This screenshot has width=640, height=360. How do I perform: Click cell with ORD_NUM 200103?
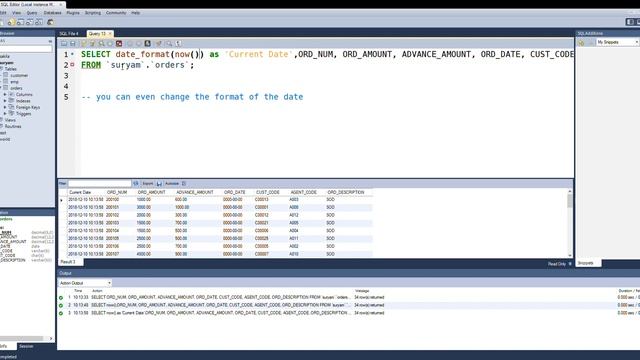click(113, 223)
